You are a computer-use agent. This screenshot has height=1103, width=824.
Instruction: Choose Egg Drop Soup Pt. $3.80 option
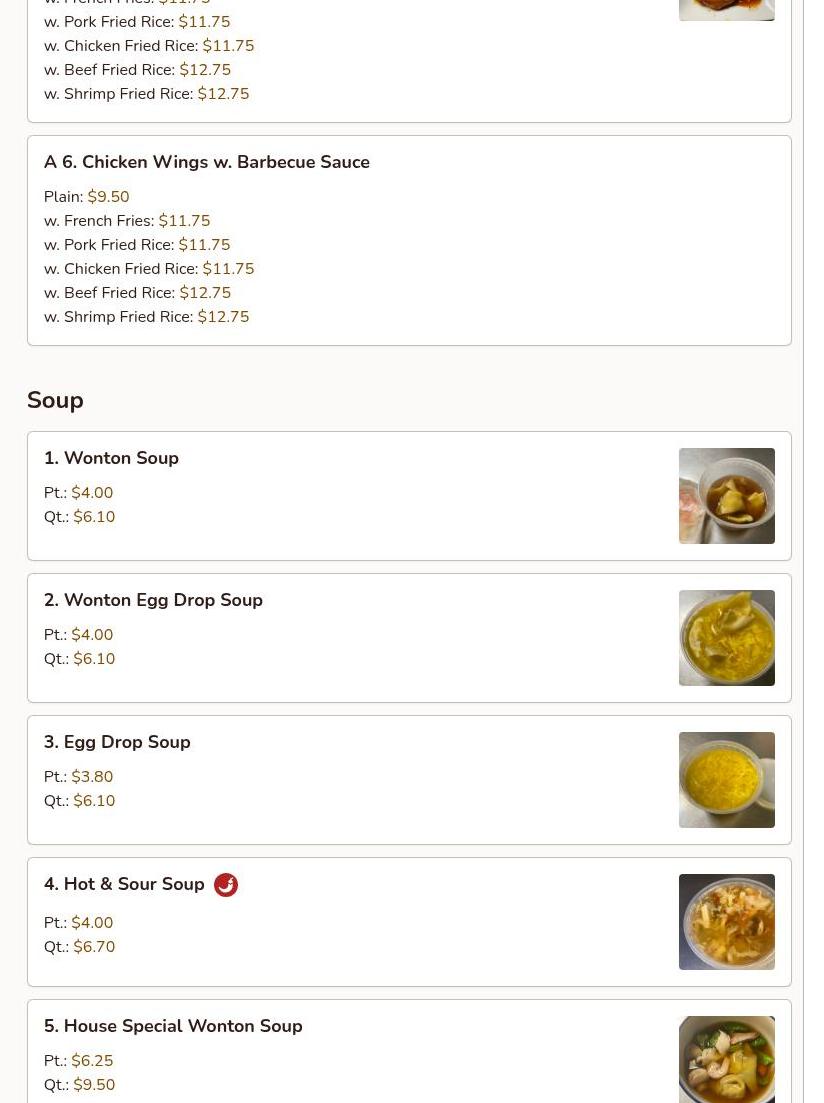78,777
